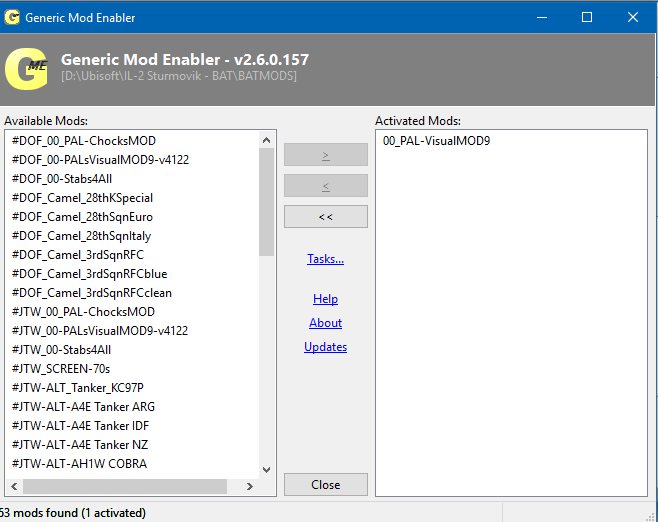Click the down arrow of the mods list scrollbar
The height and width of the screenshot is (522, 658).
(266, 470)
